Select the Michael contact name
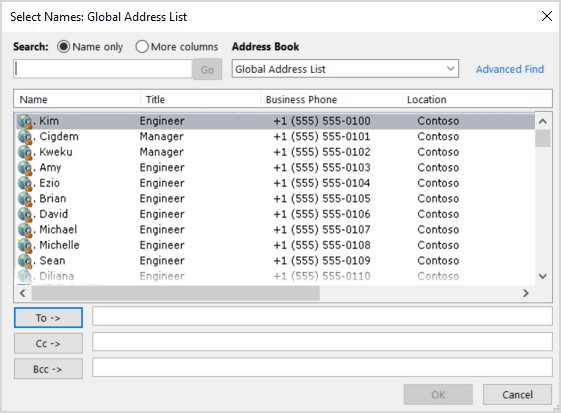The height and width of the screenshot is (413, 561). [x=58, y=229]
